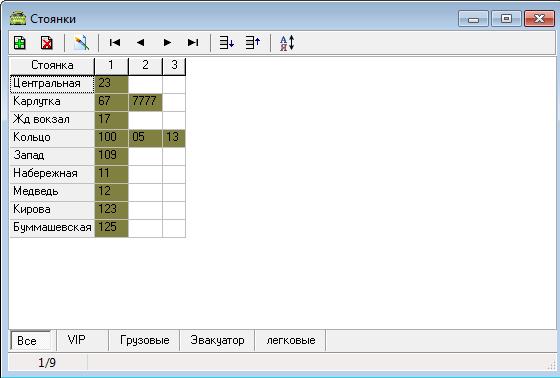Image resolution: width=560 pixels, height=378 pixels.
Task: Click the move row up icon
Action: point(253,43)
